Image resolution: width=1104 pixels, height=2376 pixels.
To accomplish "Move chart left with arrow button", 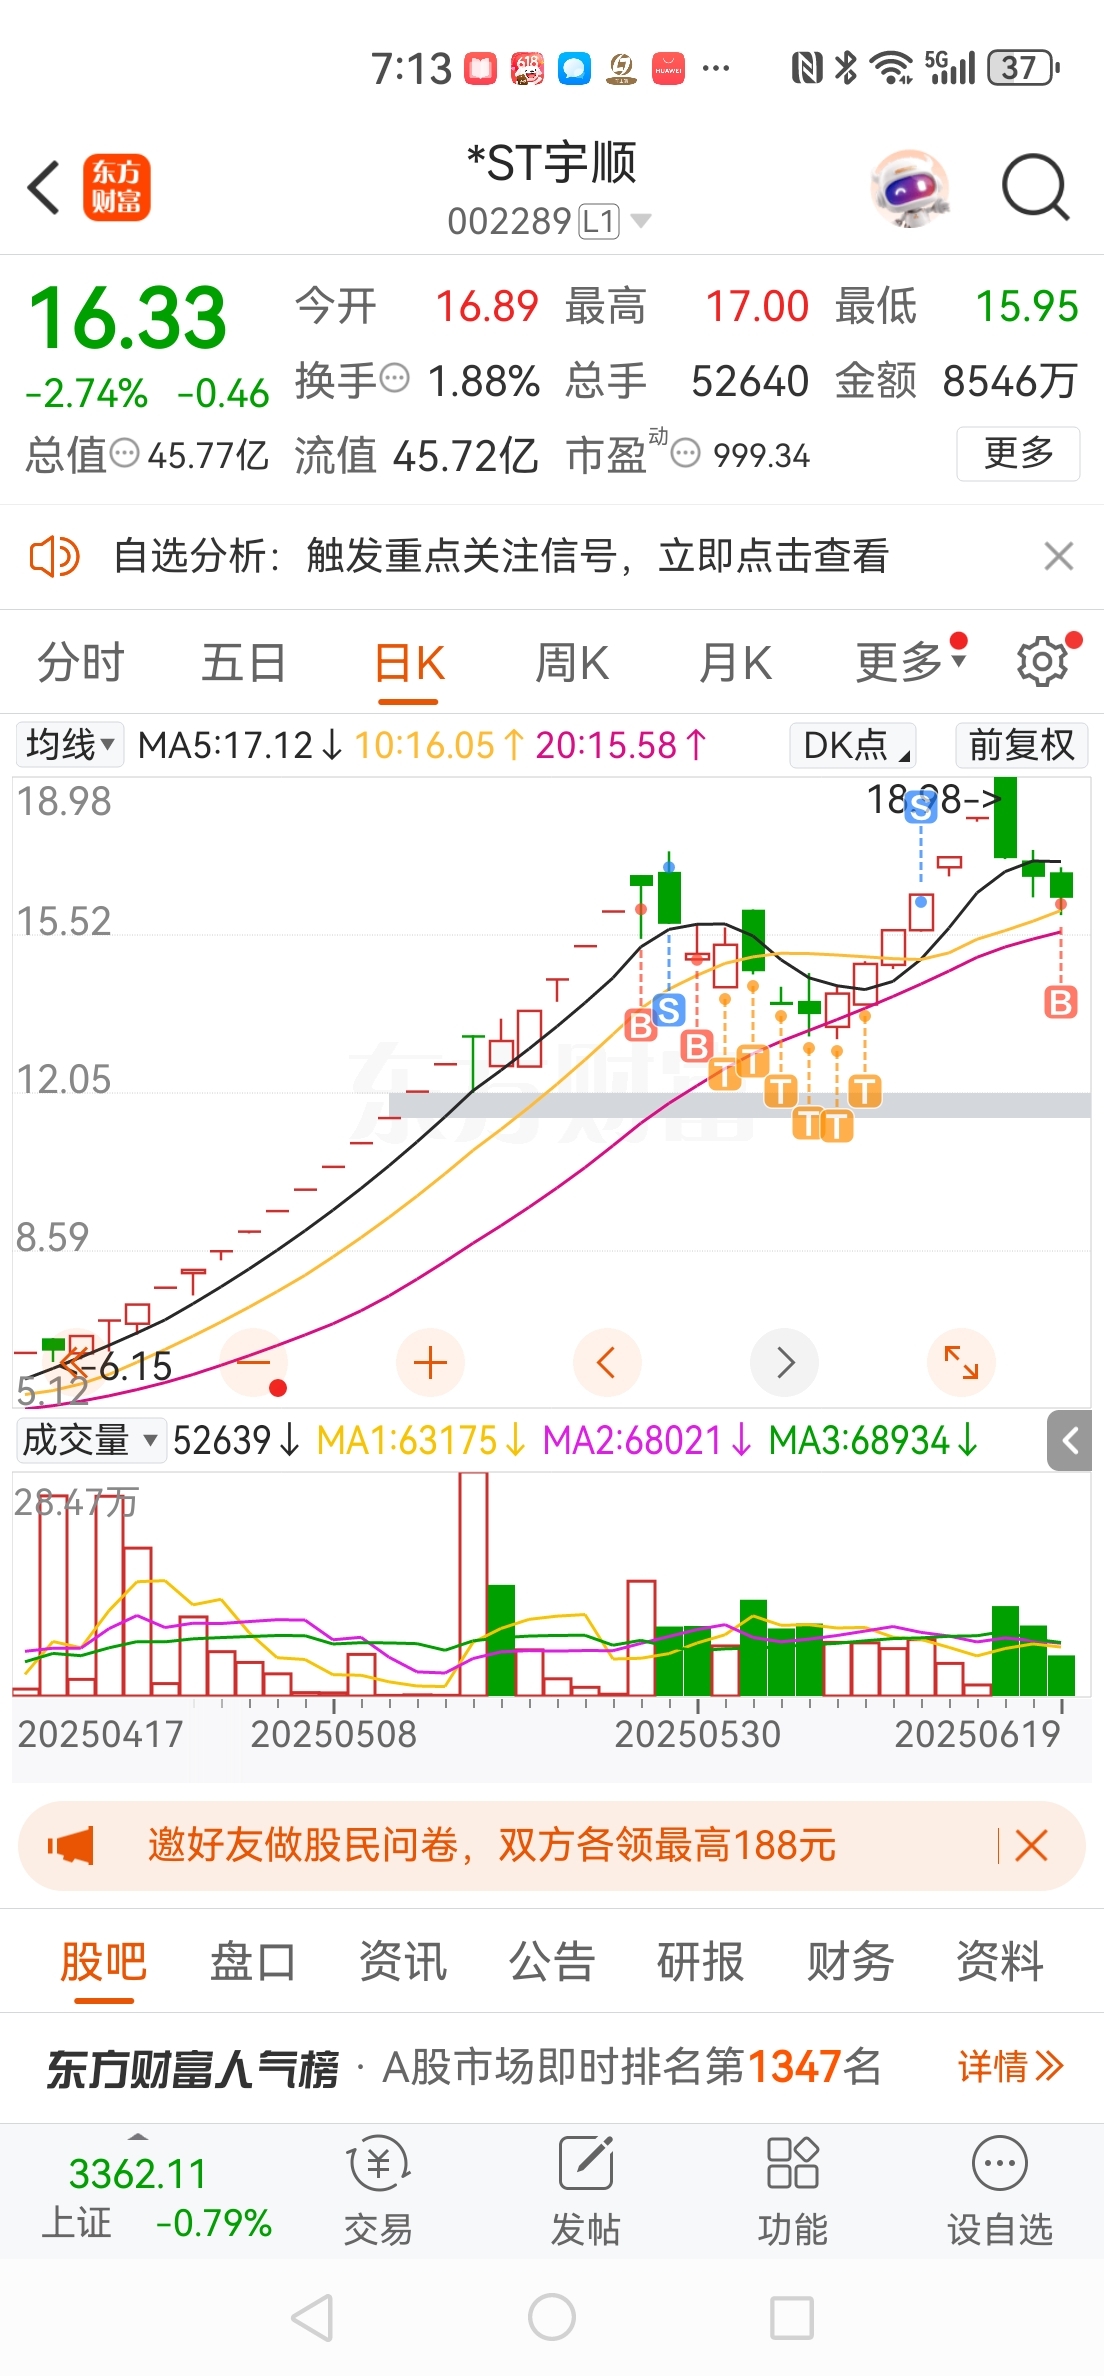I will coord(607,1362).
